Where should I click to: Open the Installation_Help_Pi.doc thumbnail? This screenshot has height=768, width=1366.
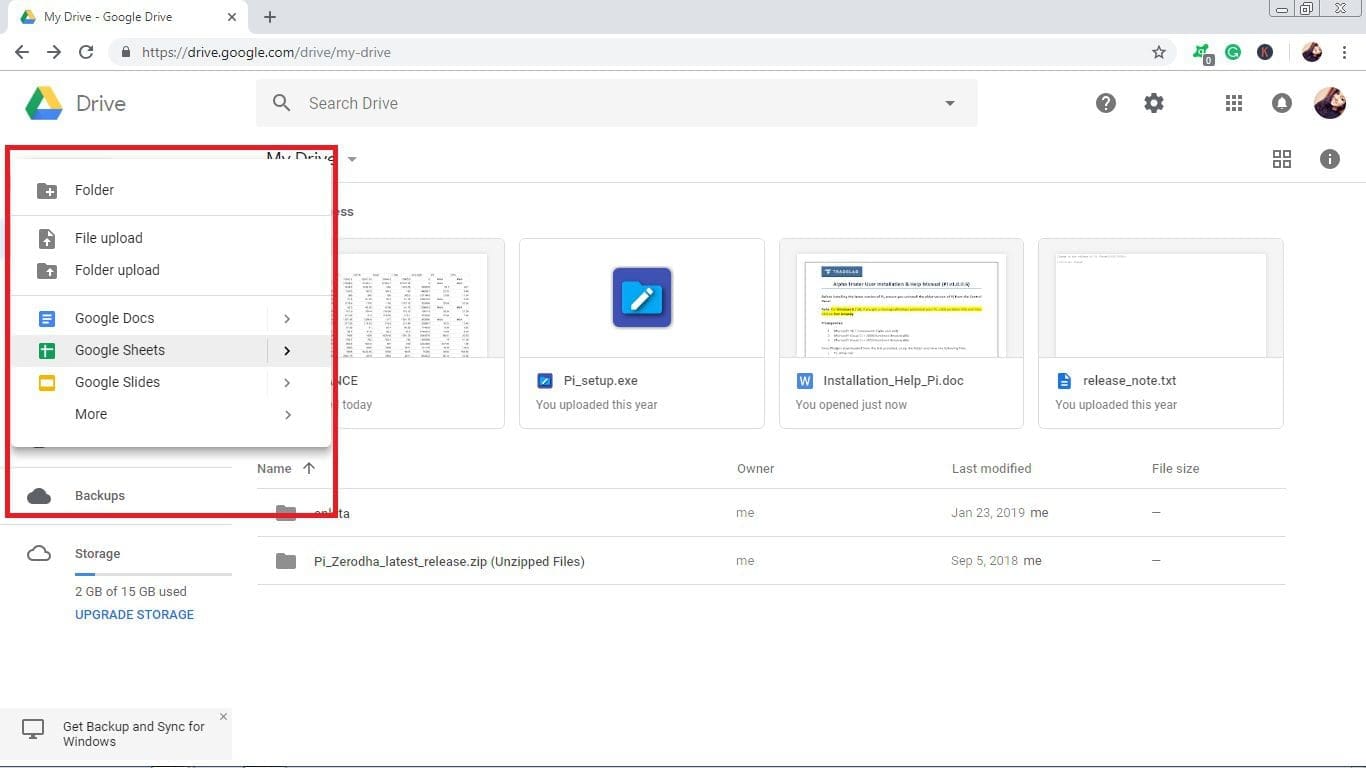[x=901, y=297]
